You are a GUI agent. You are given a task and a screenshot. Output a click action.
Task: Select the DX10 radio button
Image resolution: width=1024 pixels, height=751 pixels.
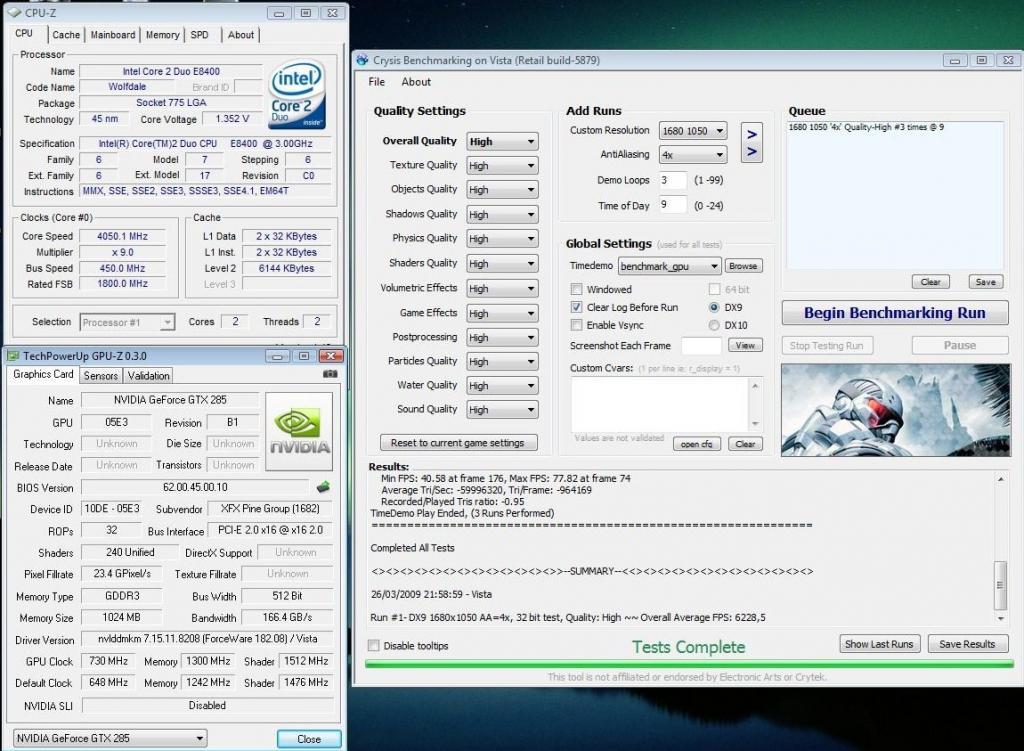[714, 325]
